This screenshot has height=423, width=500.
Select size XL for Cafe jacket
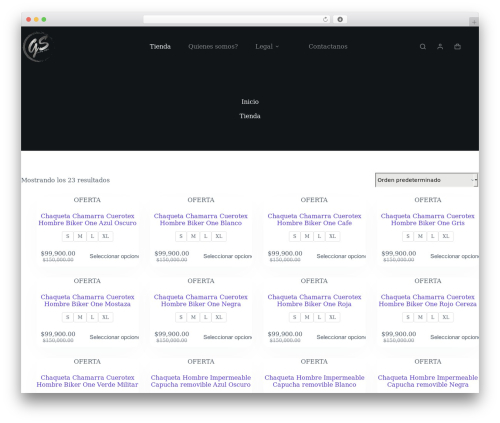(333, 236)
